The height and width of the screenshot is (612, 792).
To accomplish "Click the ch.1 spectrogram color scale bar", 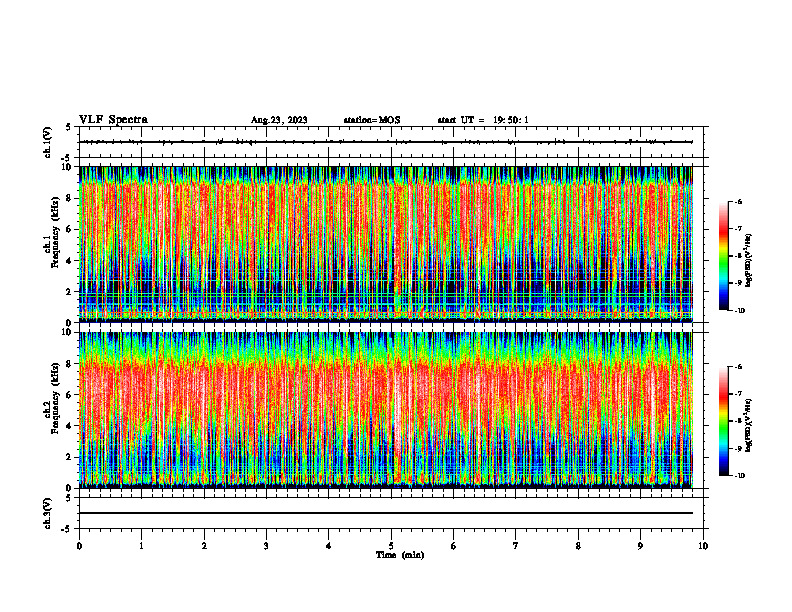I will coord(724,256).
